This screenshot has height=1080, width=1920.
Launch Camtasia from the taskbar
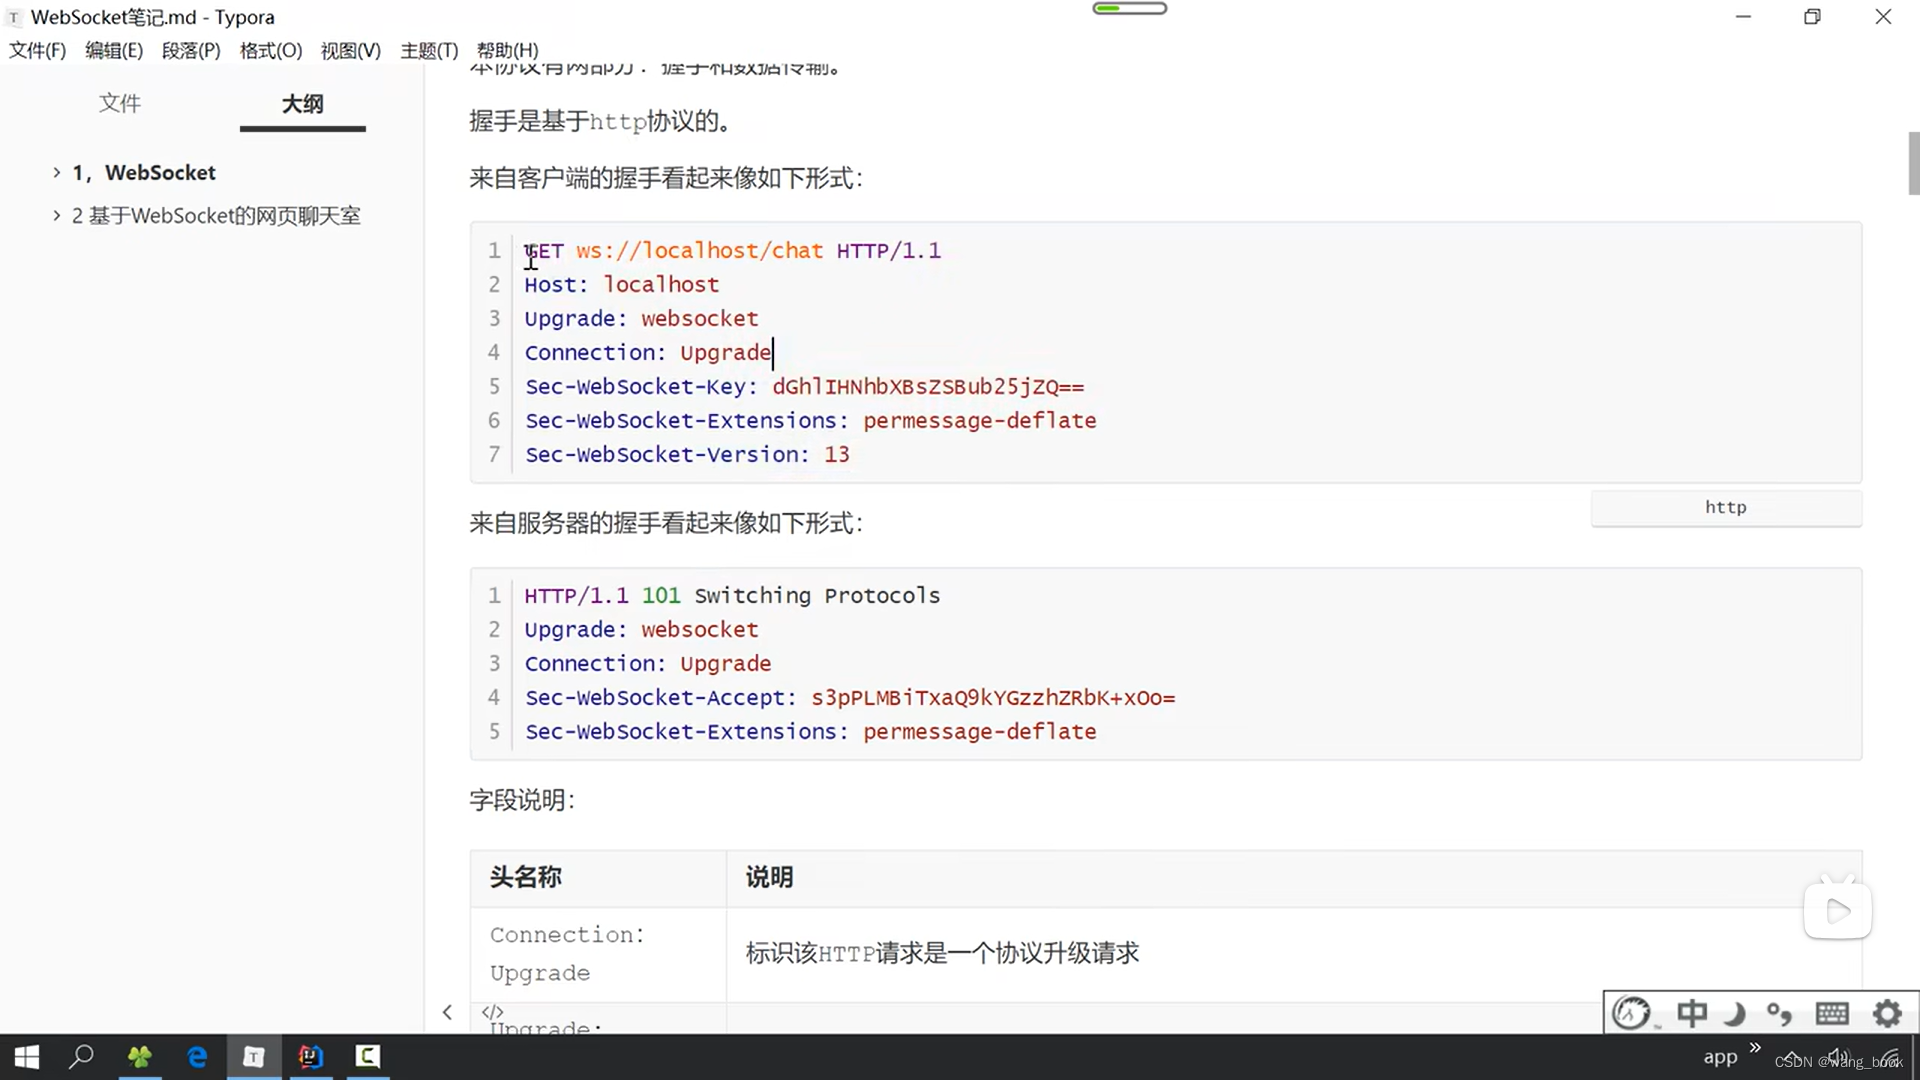(366, 1057)
